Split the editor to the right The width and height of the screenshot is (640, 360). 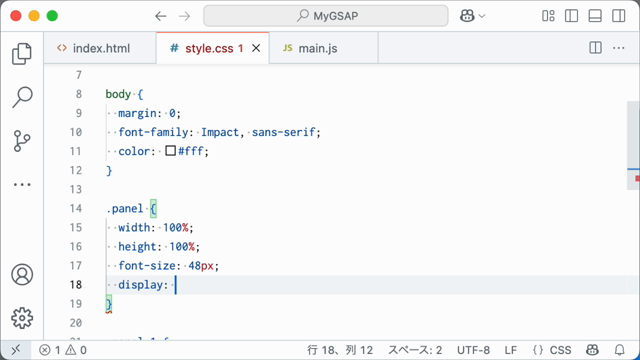[x=596, y=48]
